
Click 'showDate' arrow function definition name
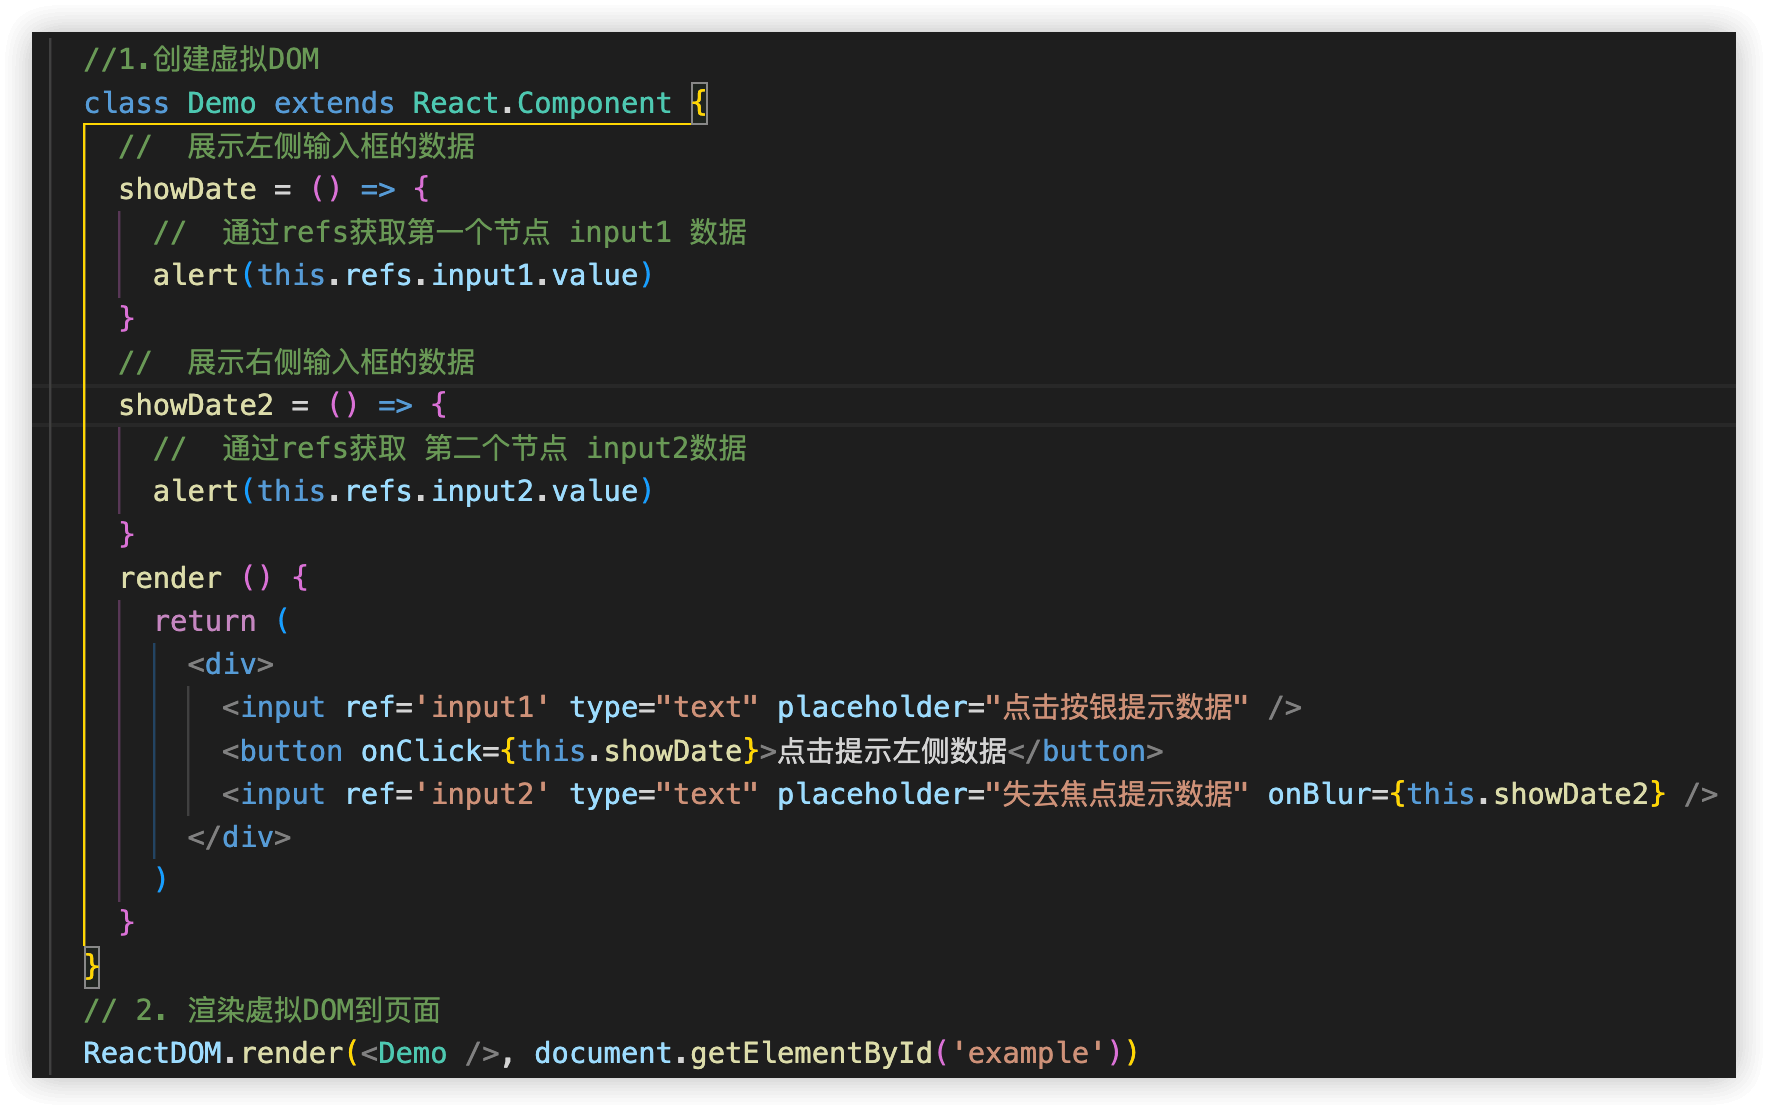click(x=187, y=189)
